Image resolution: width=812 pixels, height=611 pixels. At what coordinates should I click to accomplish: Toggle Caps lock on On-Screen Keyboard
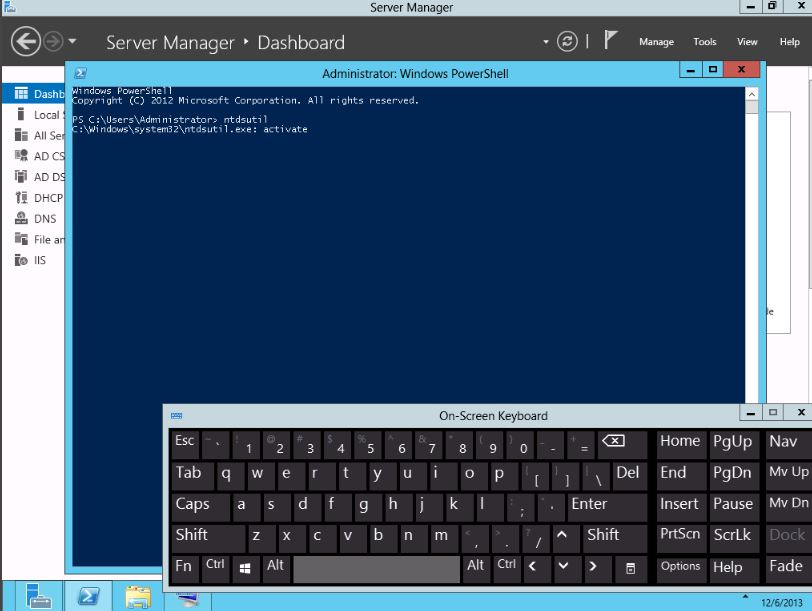pos(200,506)
